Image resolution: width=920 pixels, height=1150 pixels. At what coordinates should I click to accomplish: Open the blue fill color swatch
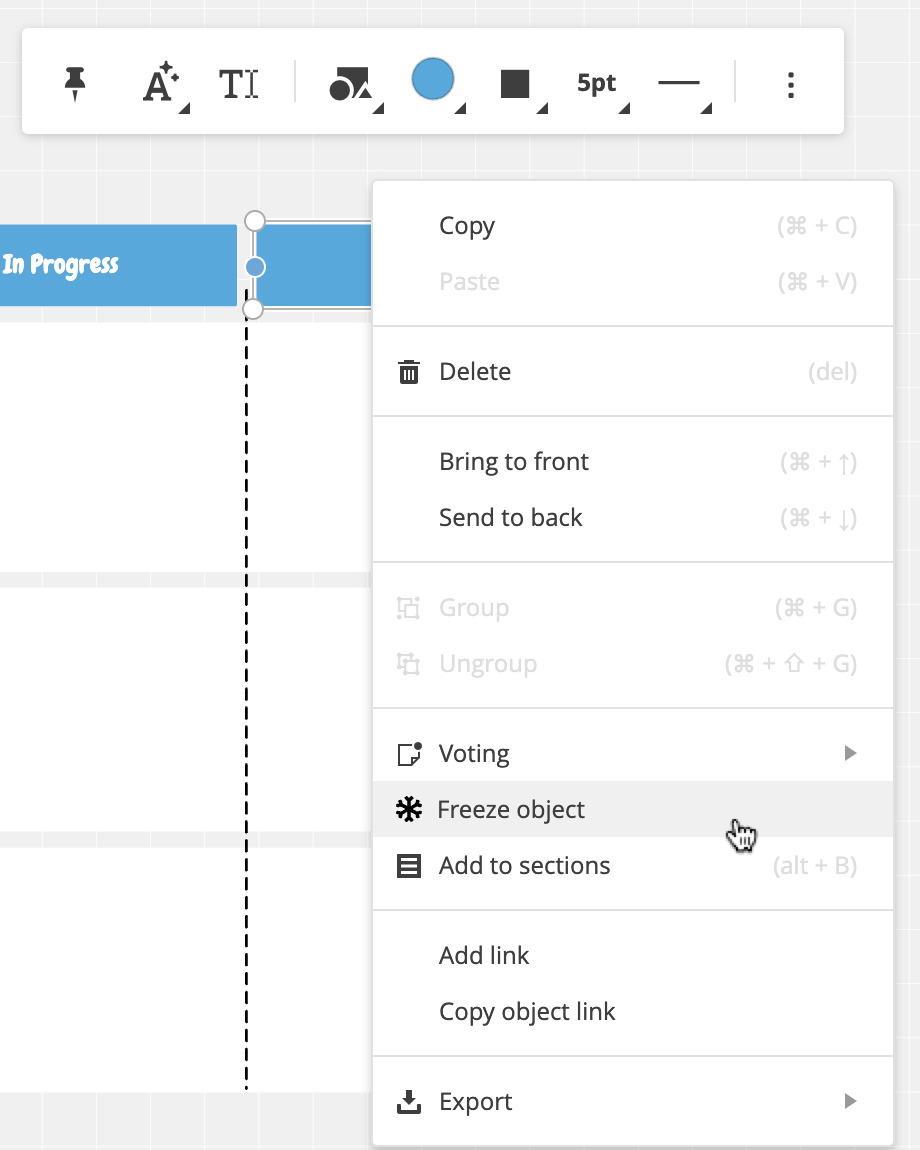(433, 79)
